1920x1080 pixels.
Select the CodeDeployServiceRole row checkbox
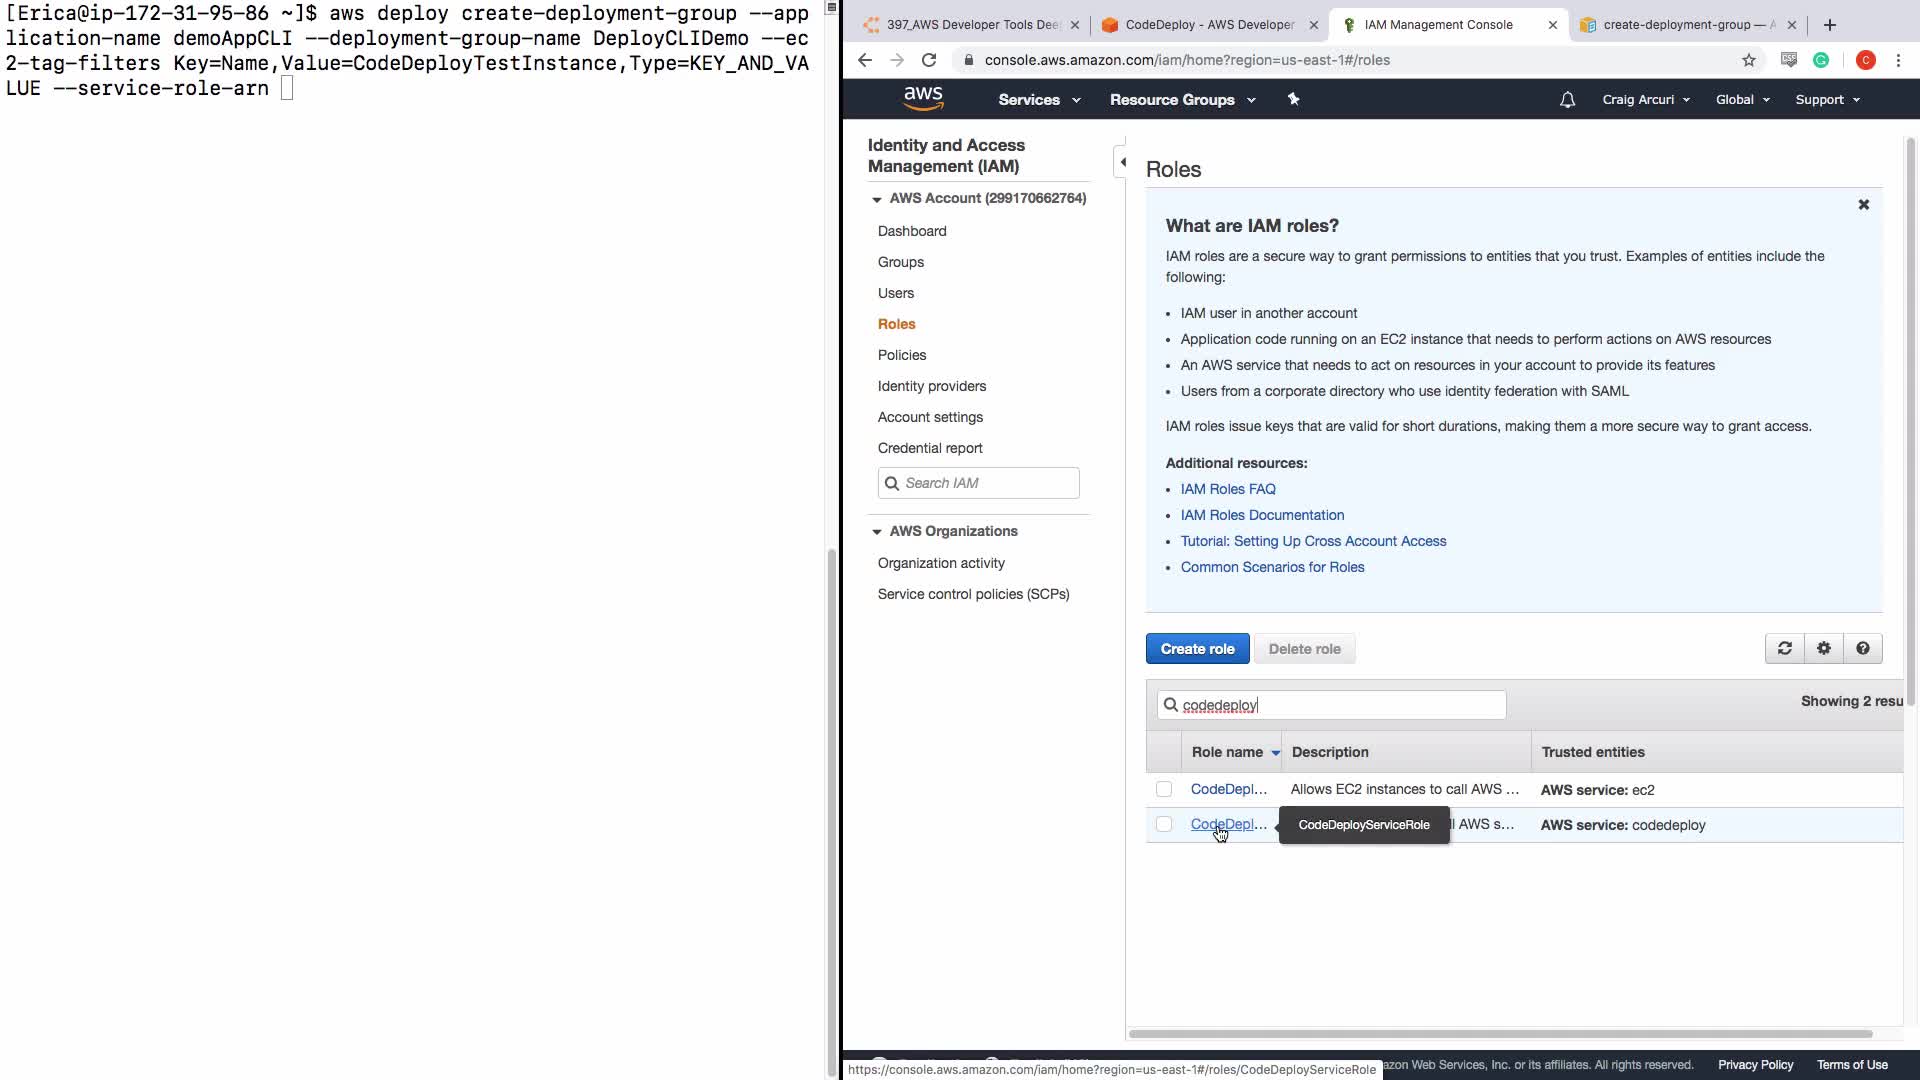pos(1164,824)
